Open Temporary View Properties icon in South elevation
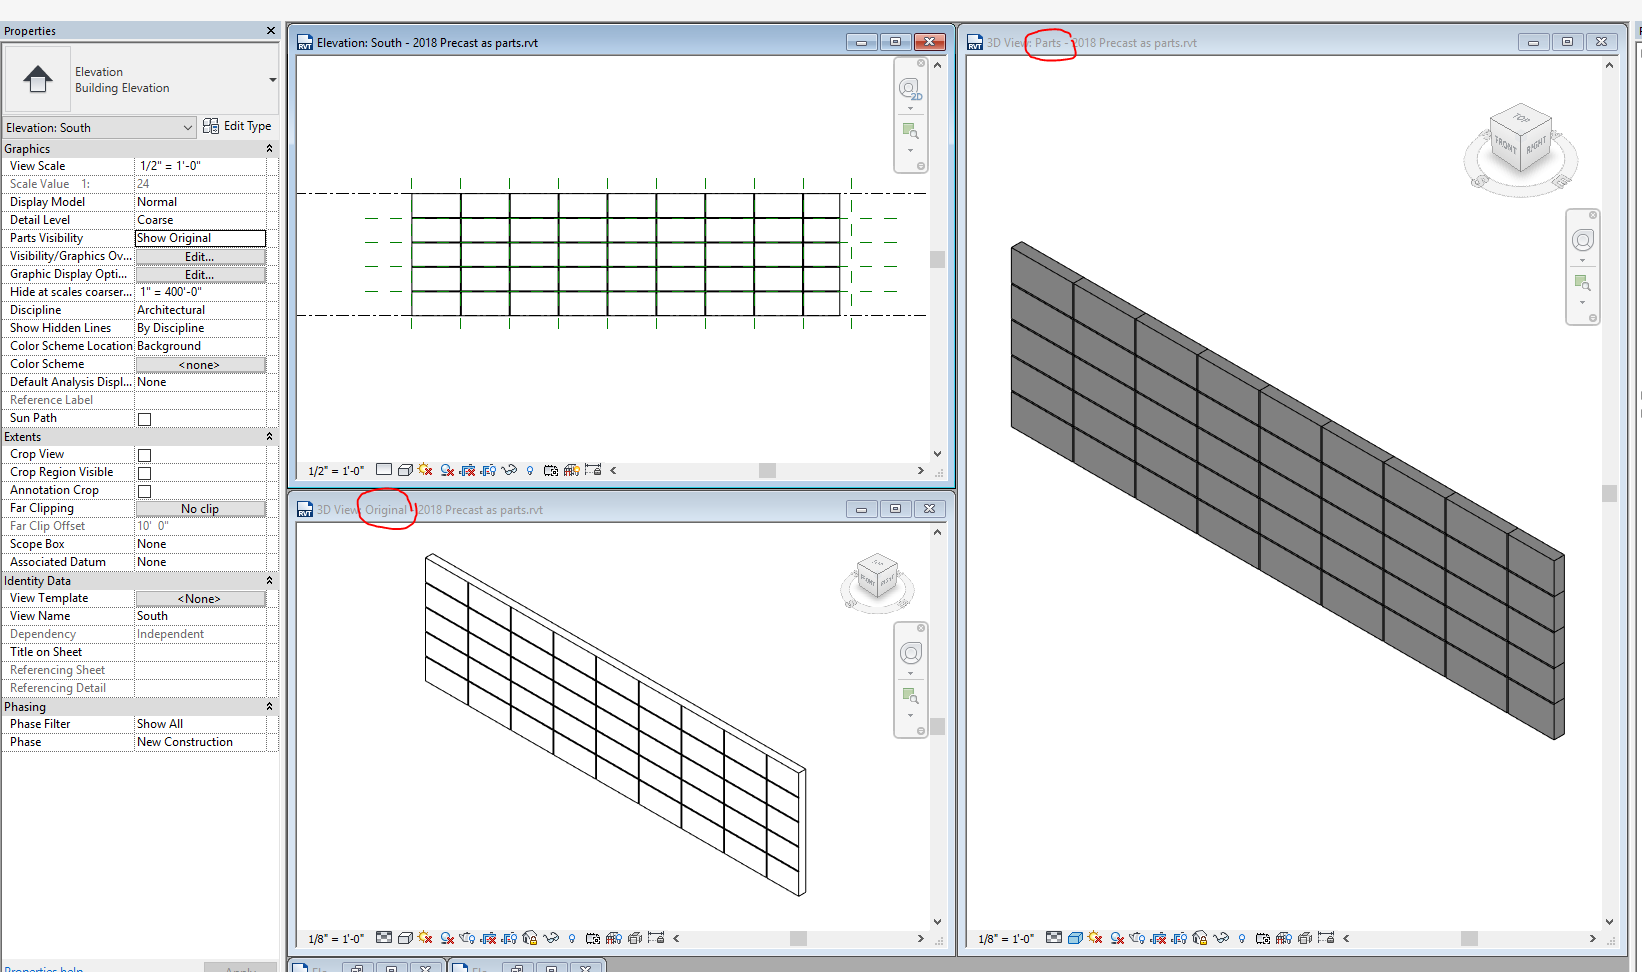 click(x=550, y=469)
